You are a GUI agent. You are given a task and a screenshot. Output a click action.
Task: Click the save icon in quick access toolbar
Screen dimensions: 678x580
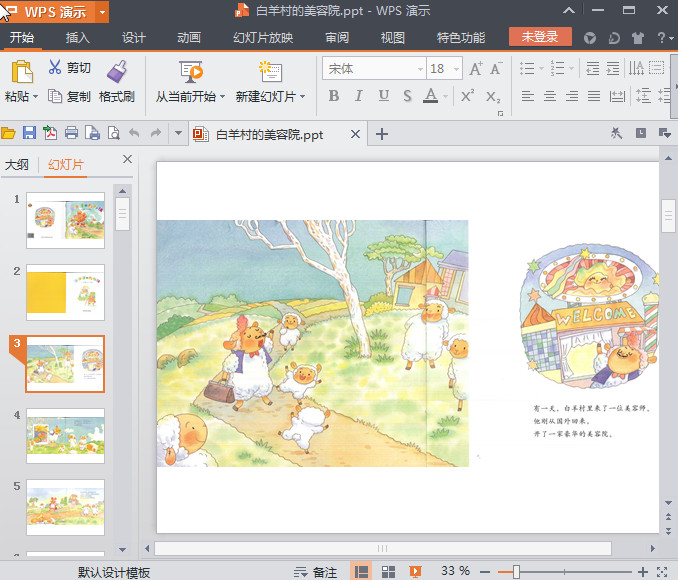click(29, 133)
